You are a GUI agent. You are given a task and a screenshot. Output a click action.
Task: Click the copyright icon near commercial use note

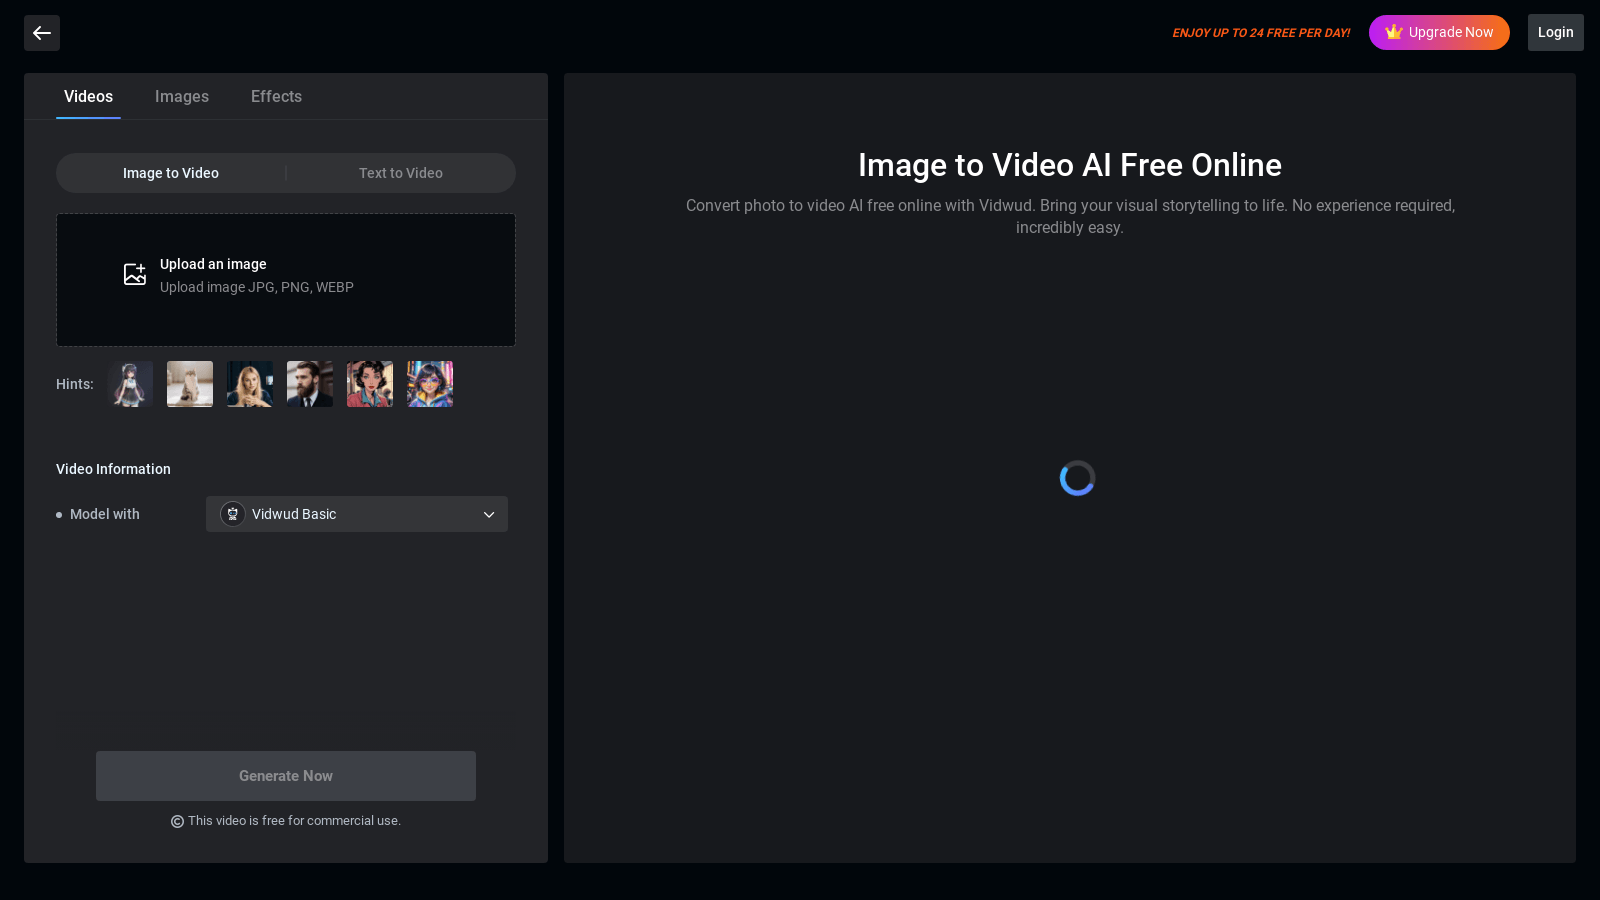[177, 821]
